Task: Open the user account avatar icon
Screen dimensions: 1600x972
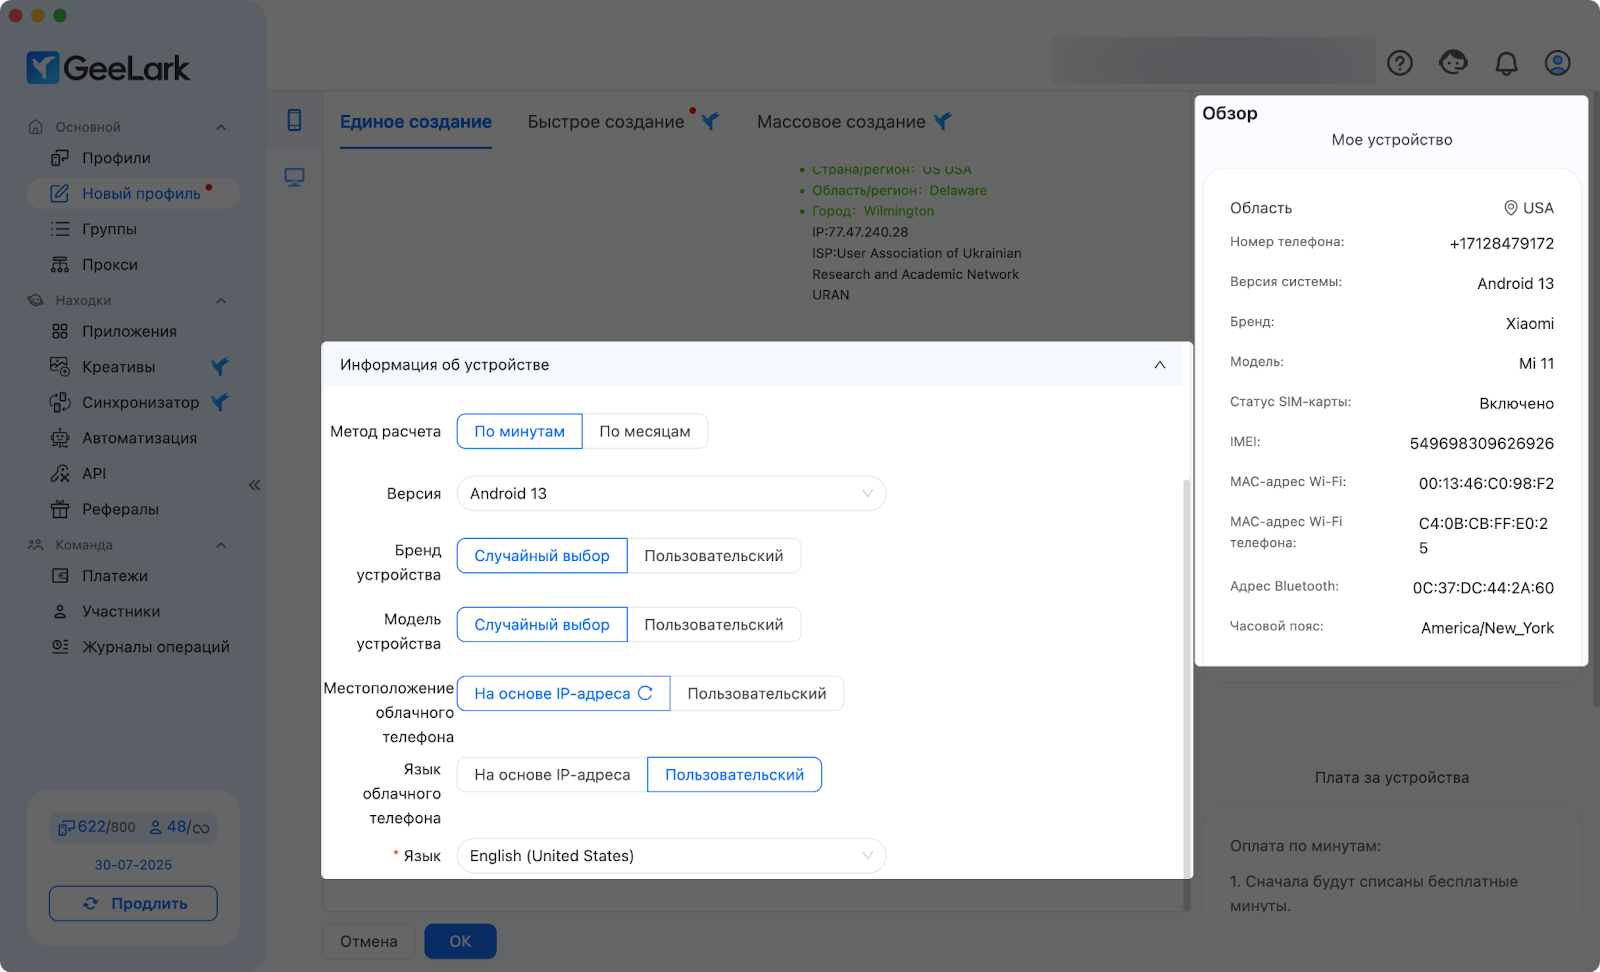Action: [x=1557, y=63]
